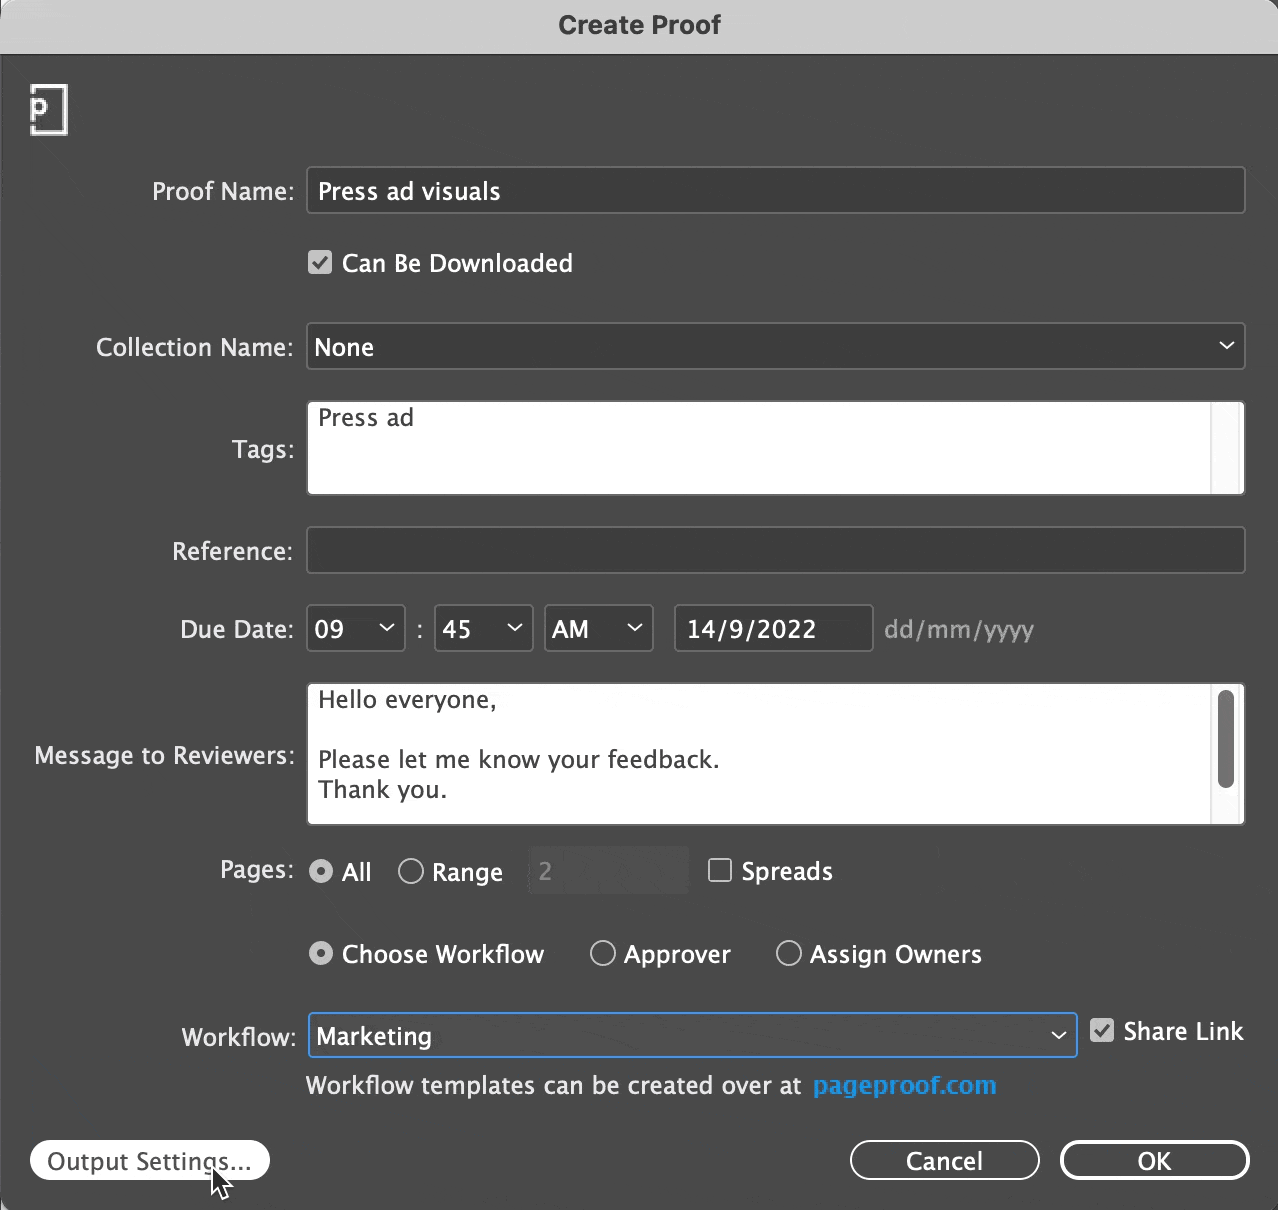The height and width of the screenshot is (1210, 1278).
Task: Select the Range pages option
Action: click(x=410, y=871)
